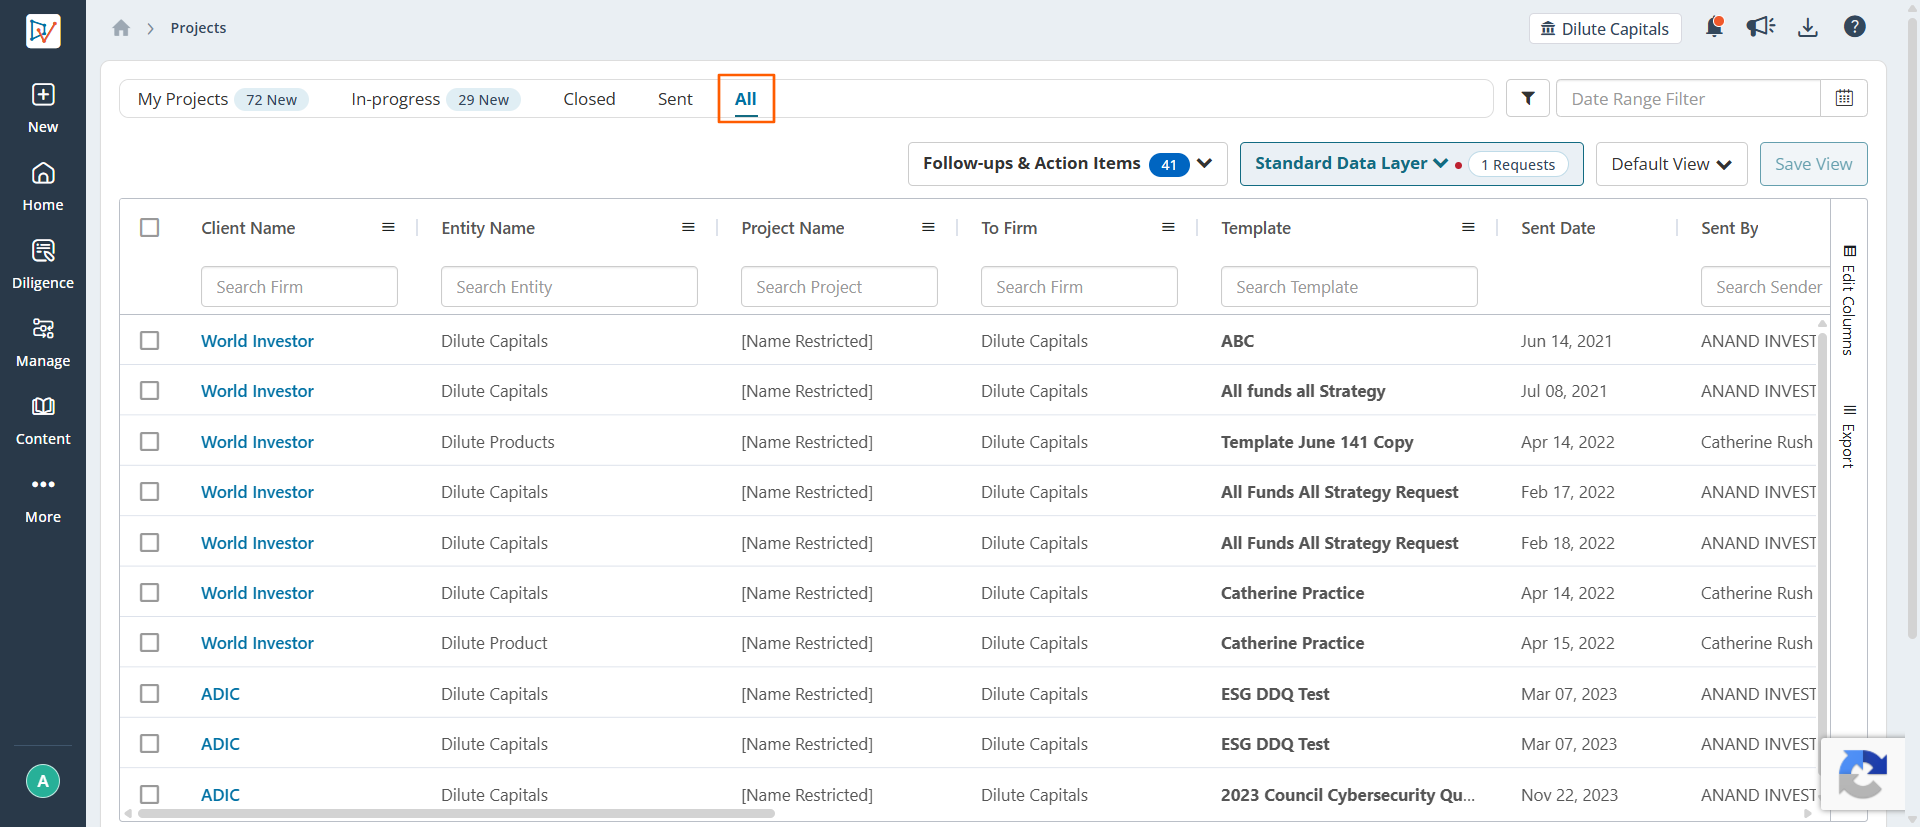Screen dimensions: 1920x827
Task: Open Project Name column menu
Action: point(928,228)
